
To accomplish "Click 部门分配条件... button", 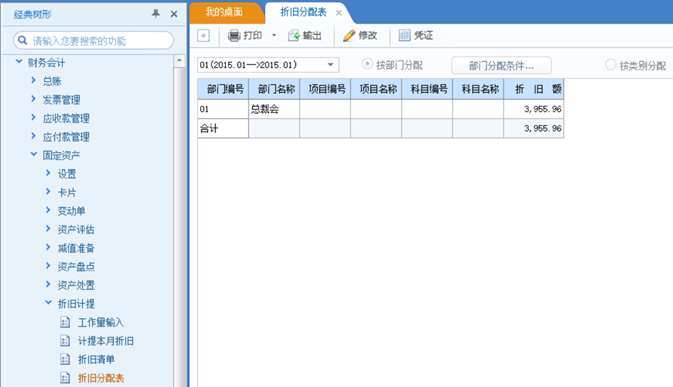I will 501,66.
